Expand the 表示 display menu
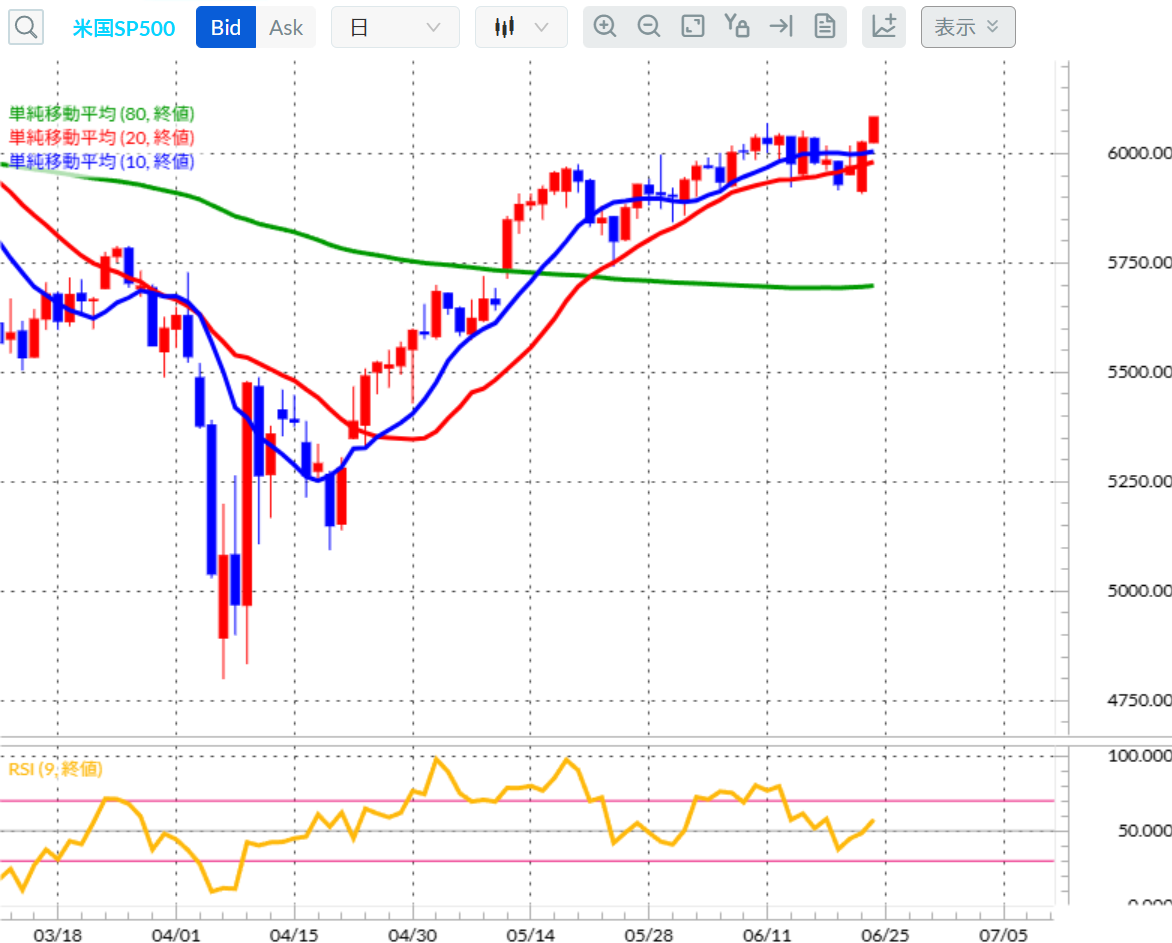This screenshot has height=943, width=1172. pyautogui.click(x=968, y=28)
